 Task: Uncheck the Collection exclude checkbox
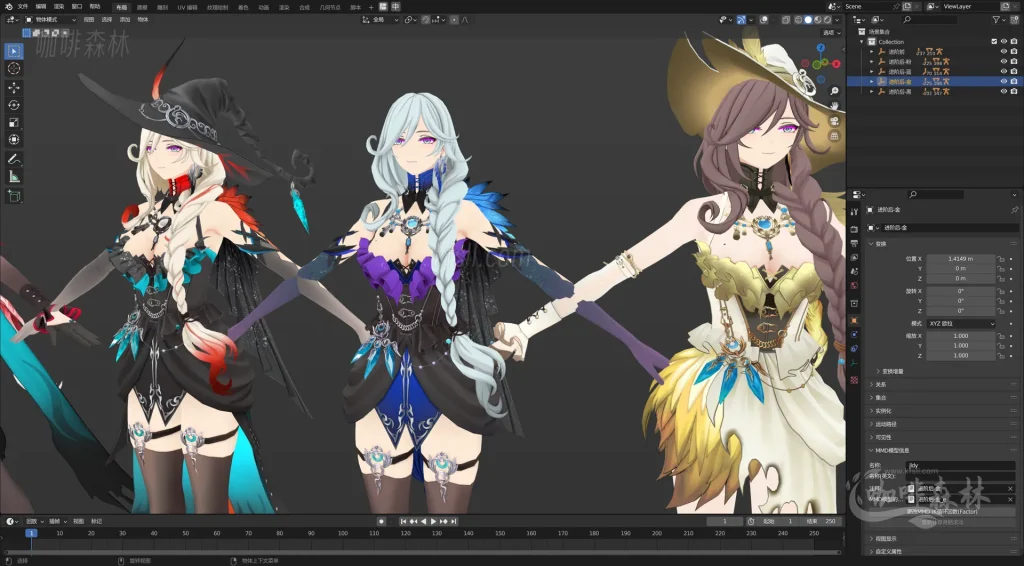[x=994, y=41]
